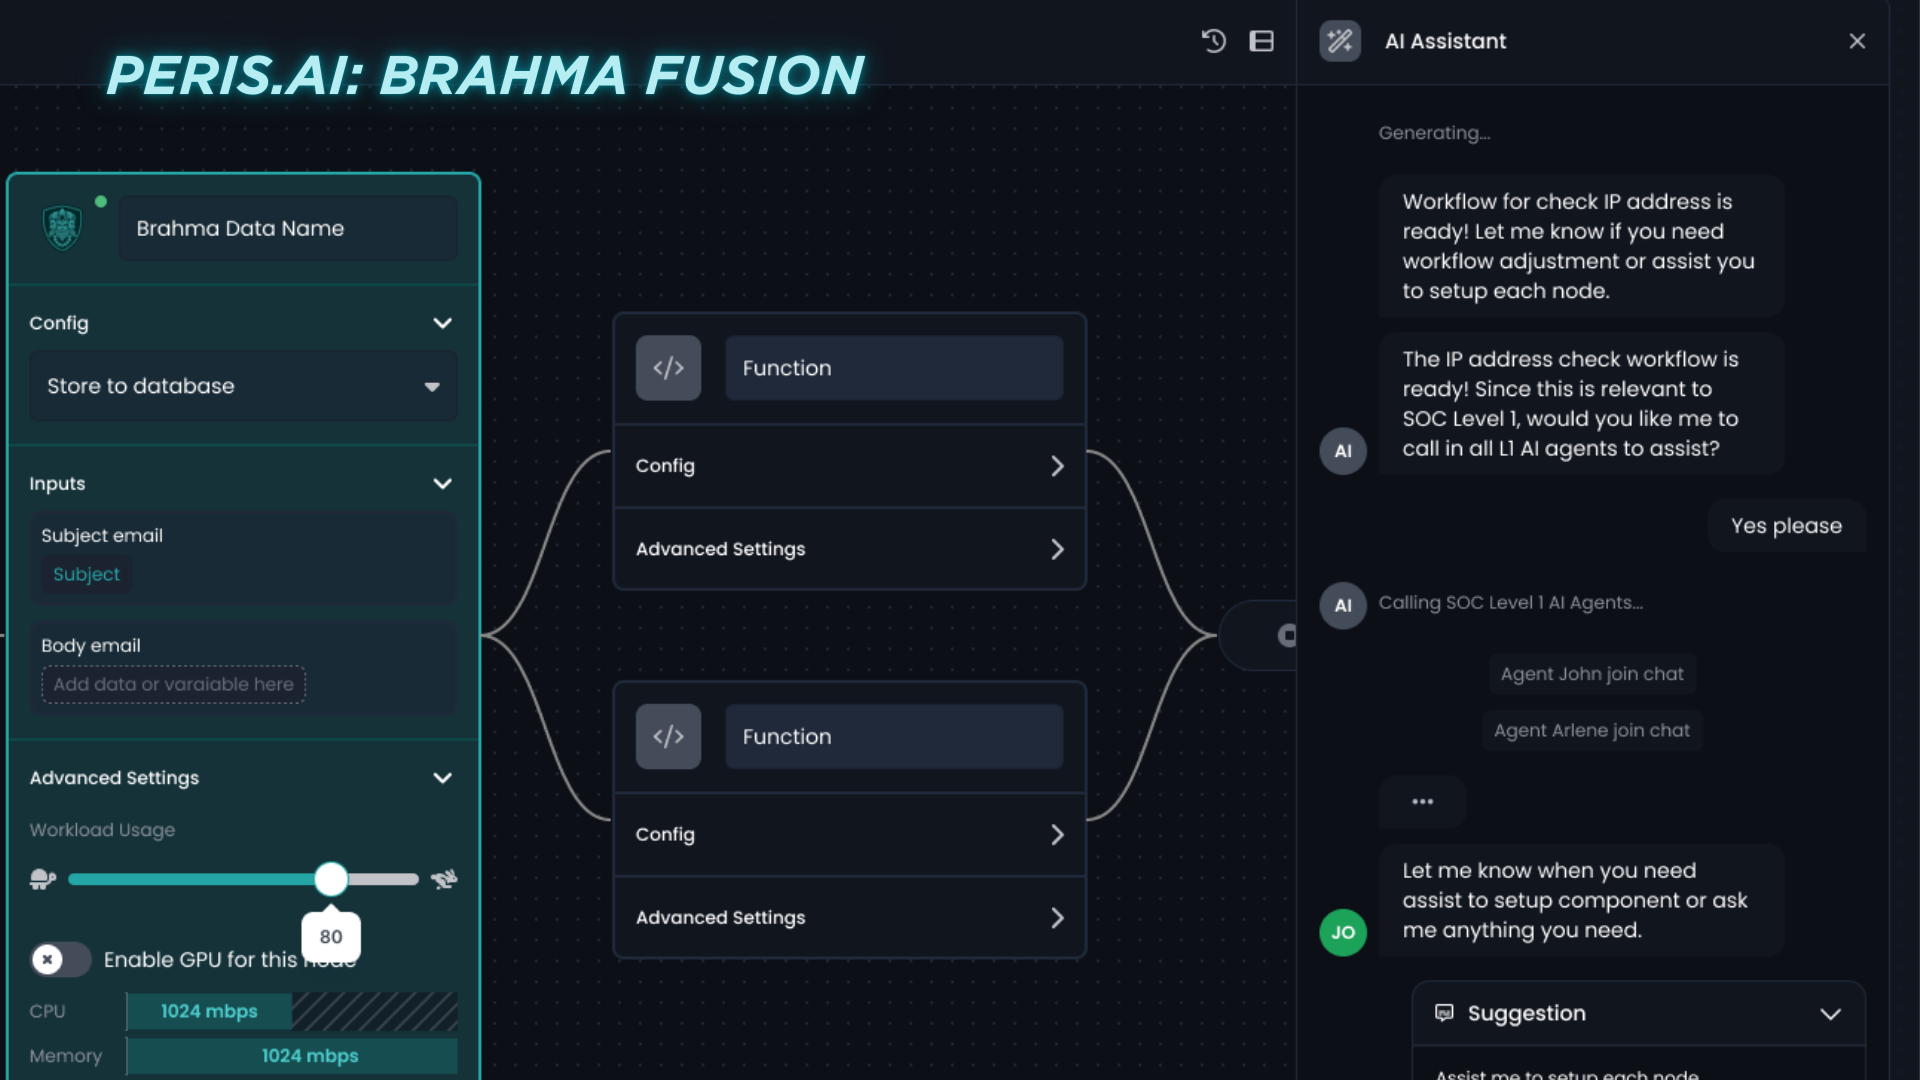Click the code </> icon on the upper Function node
The image size is (1920, 1080).
(668, 367)
